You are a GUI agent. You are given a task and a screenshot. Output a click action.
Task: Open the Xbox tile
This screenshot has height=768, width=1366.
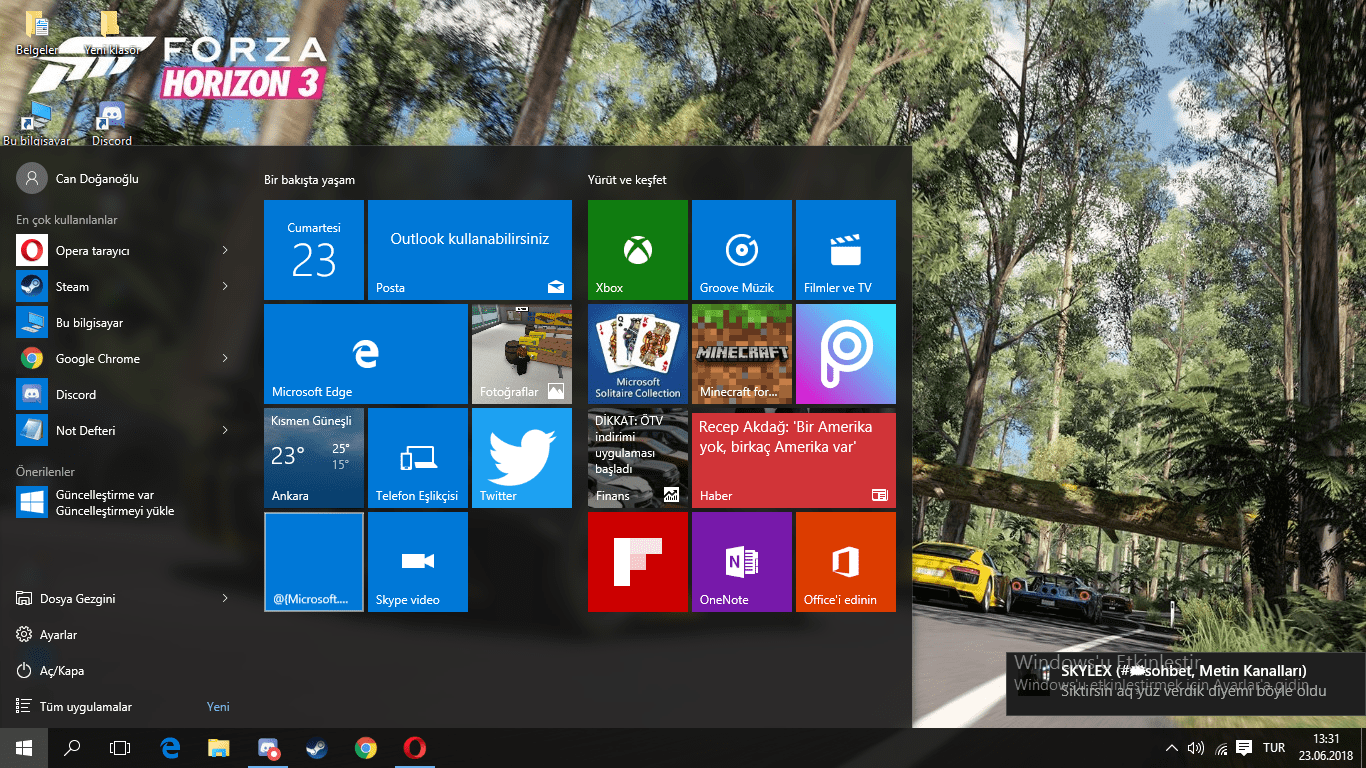[638, 250]
